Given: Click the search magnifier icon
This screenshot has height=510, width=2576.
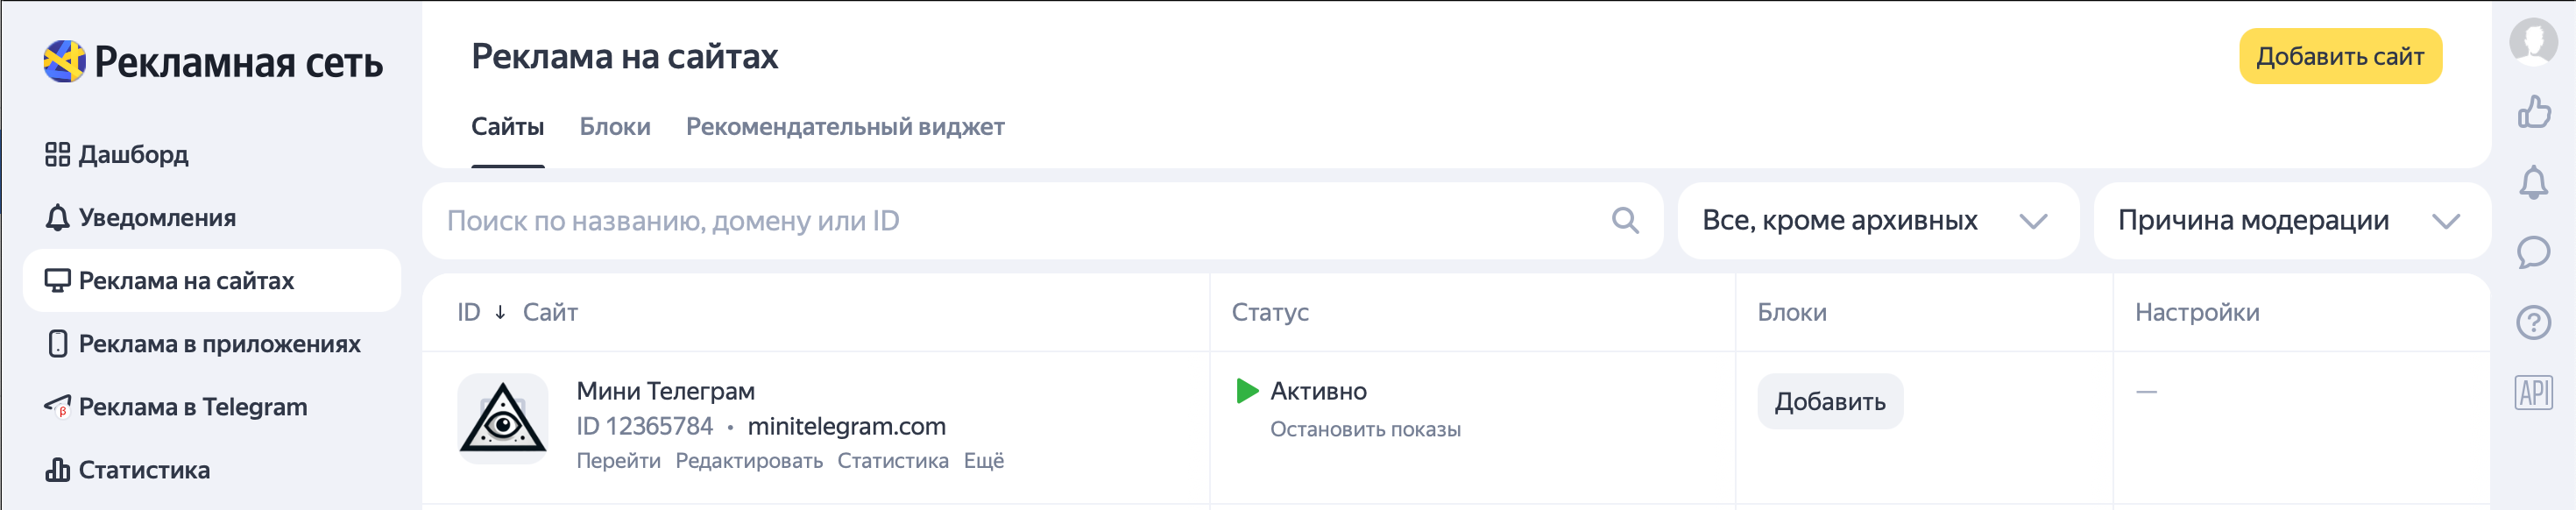Looking at the screenshot, I should (1625, 220).
